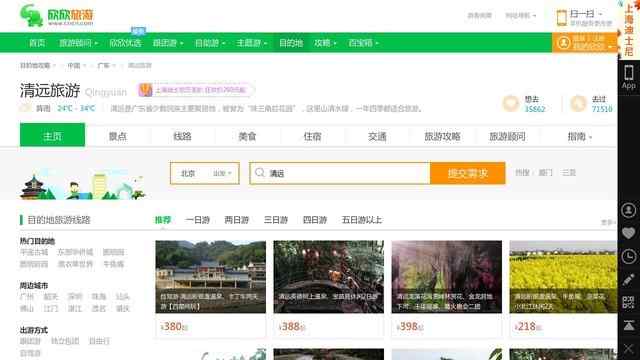Click the back-to-top arrow icon
The height and width of the screenshot is (360, 640).
629,325
